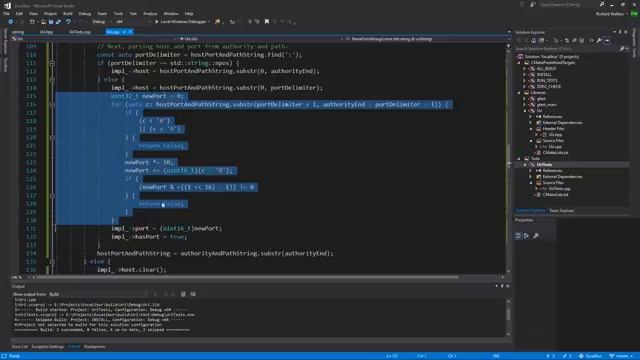
Task: Switch to the Solution Explorer tab
Action: (530, 211)
